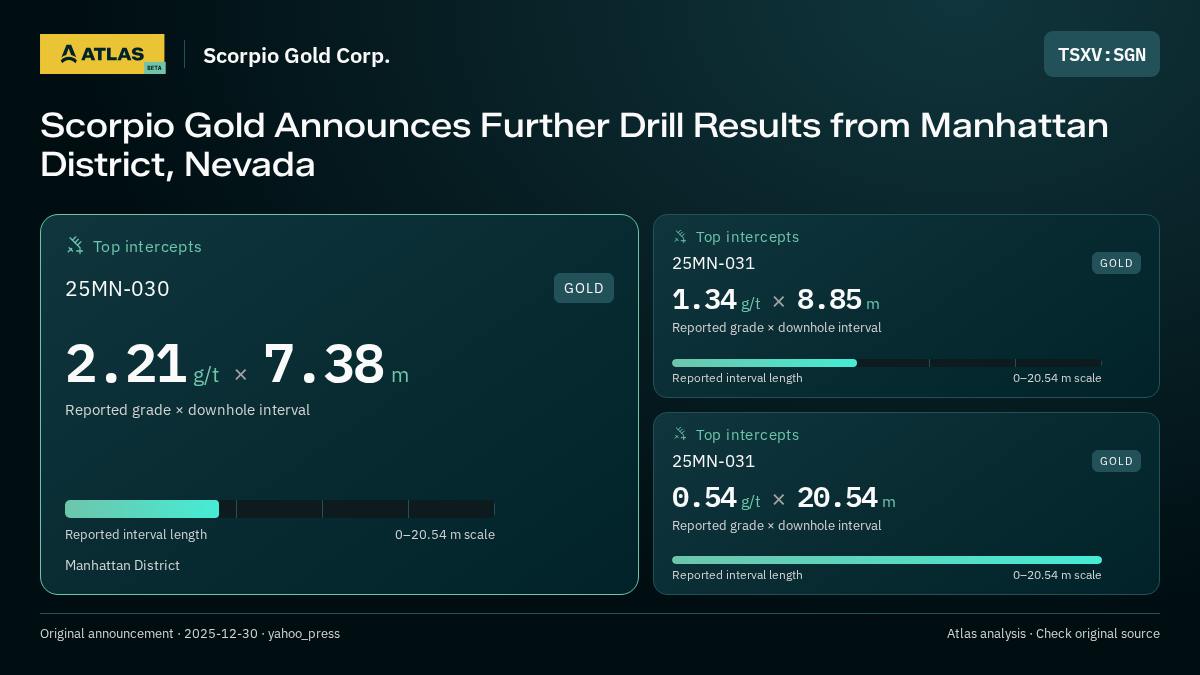Select the 25MN-030 hole ID text
Image resolution: width=1200 pixels, height=675 pixels.
117,289
